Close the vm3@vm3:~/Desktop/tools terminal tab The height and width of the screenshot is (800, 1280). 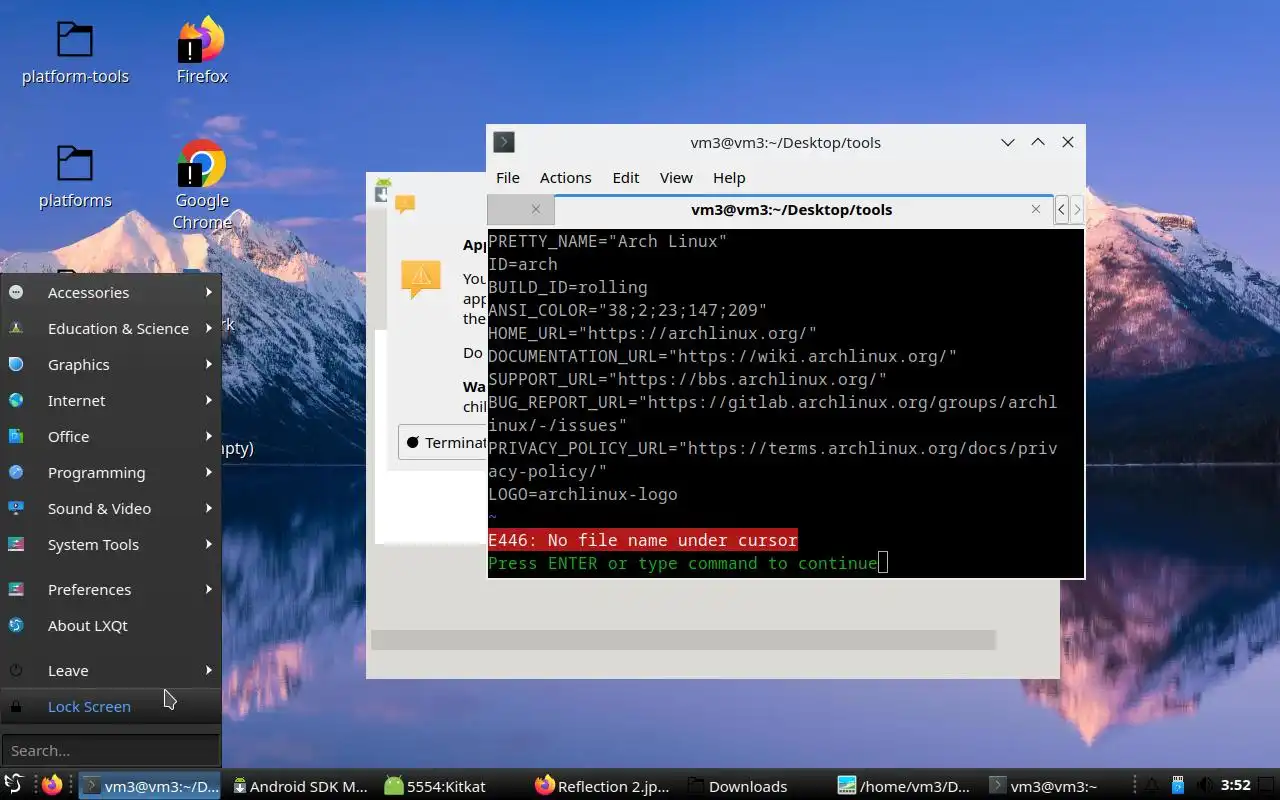1036,209
